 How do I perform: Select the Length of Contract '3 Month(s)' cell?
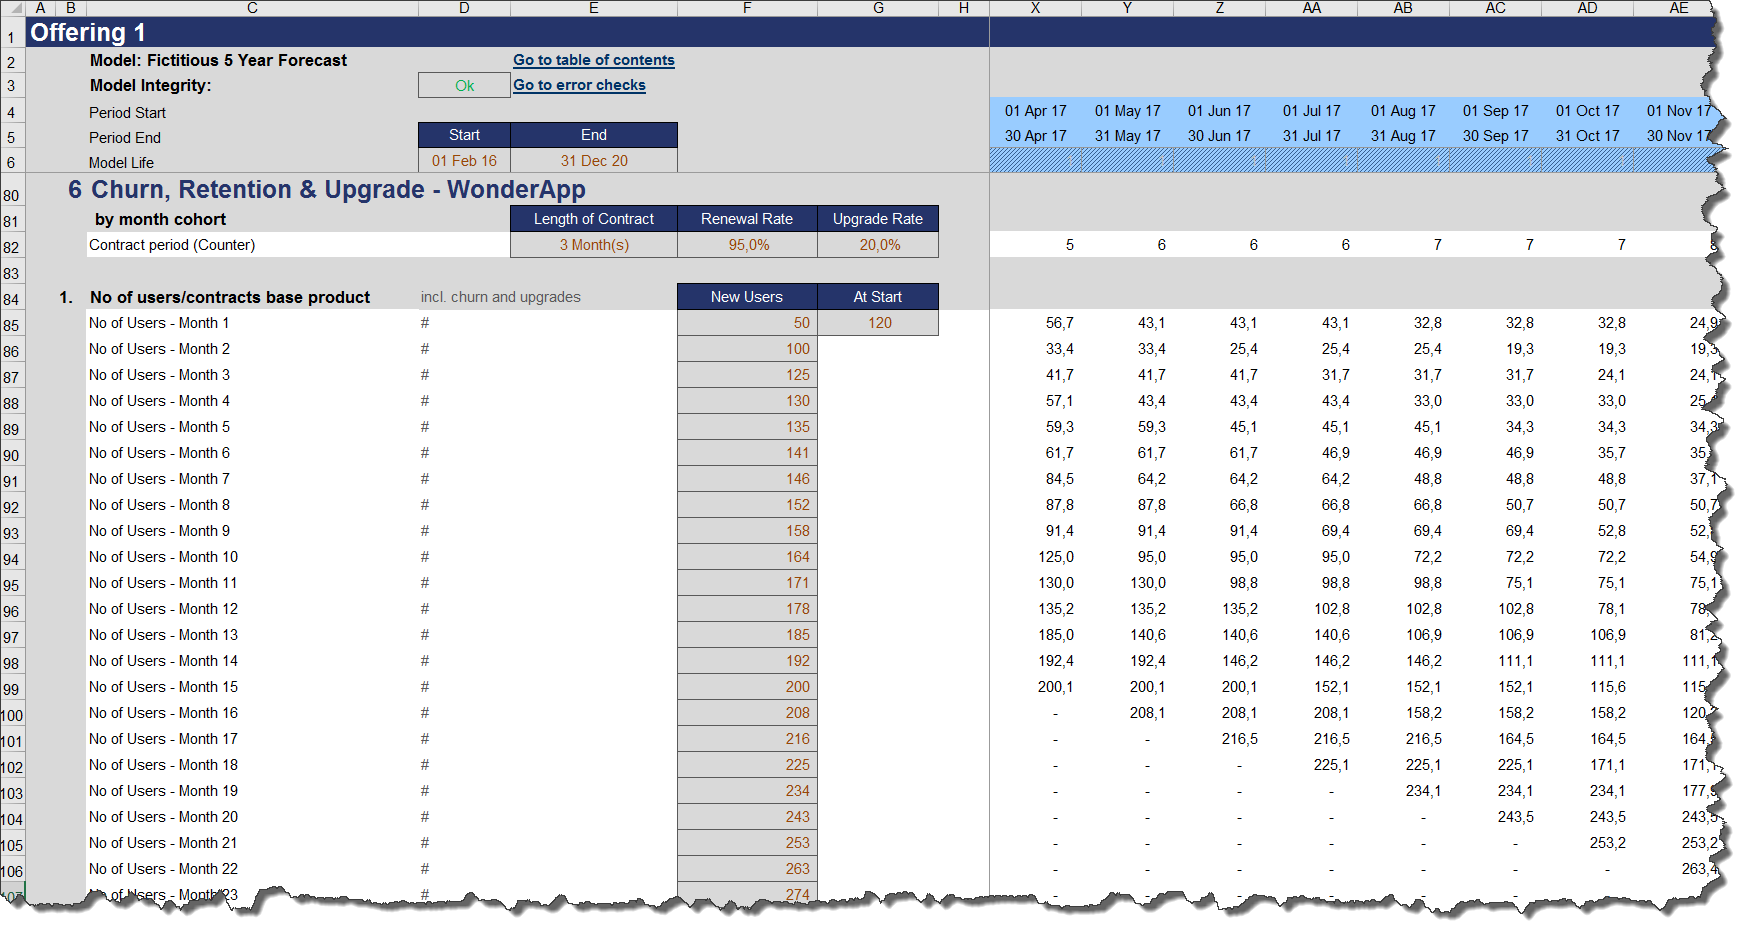594,245
